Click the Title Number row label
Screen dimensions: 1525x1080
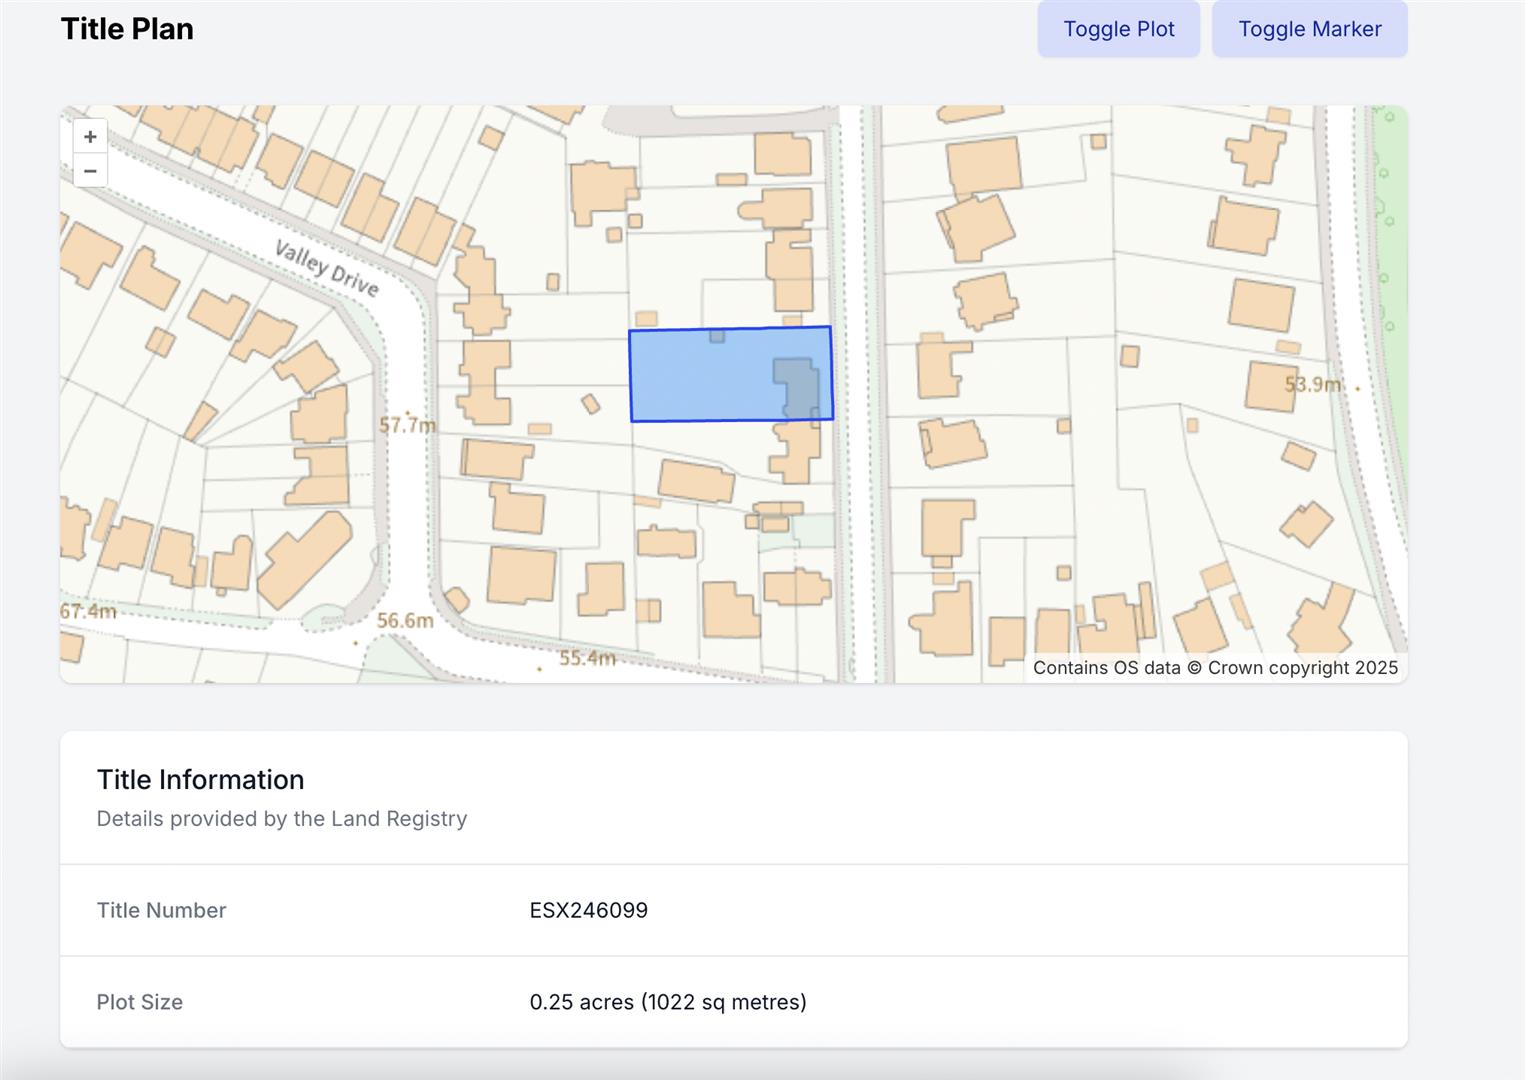point(161,910)
